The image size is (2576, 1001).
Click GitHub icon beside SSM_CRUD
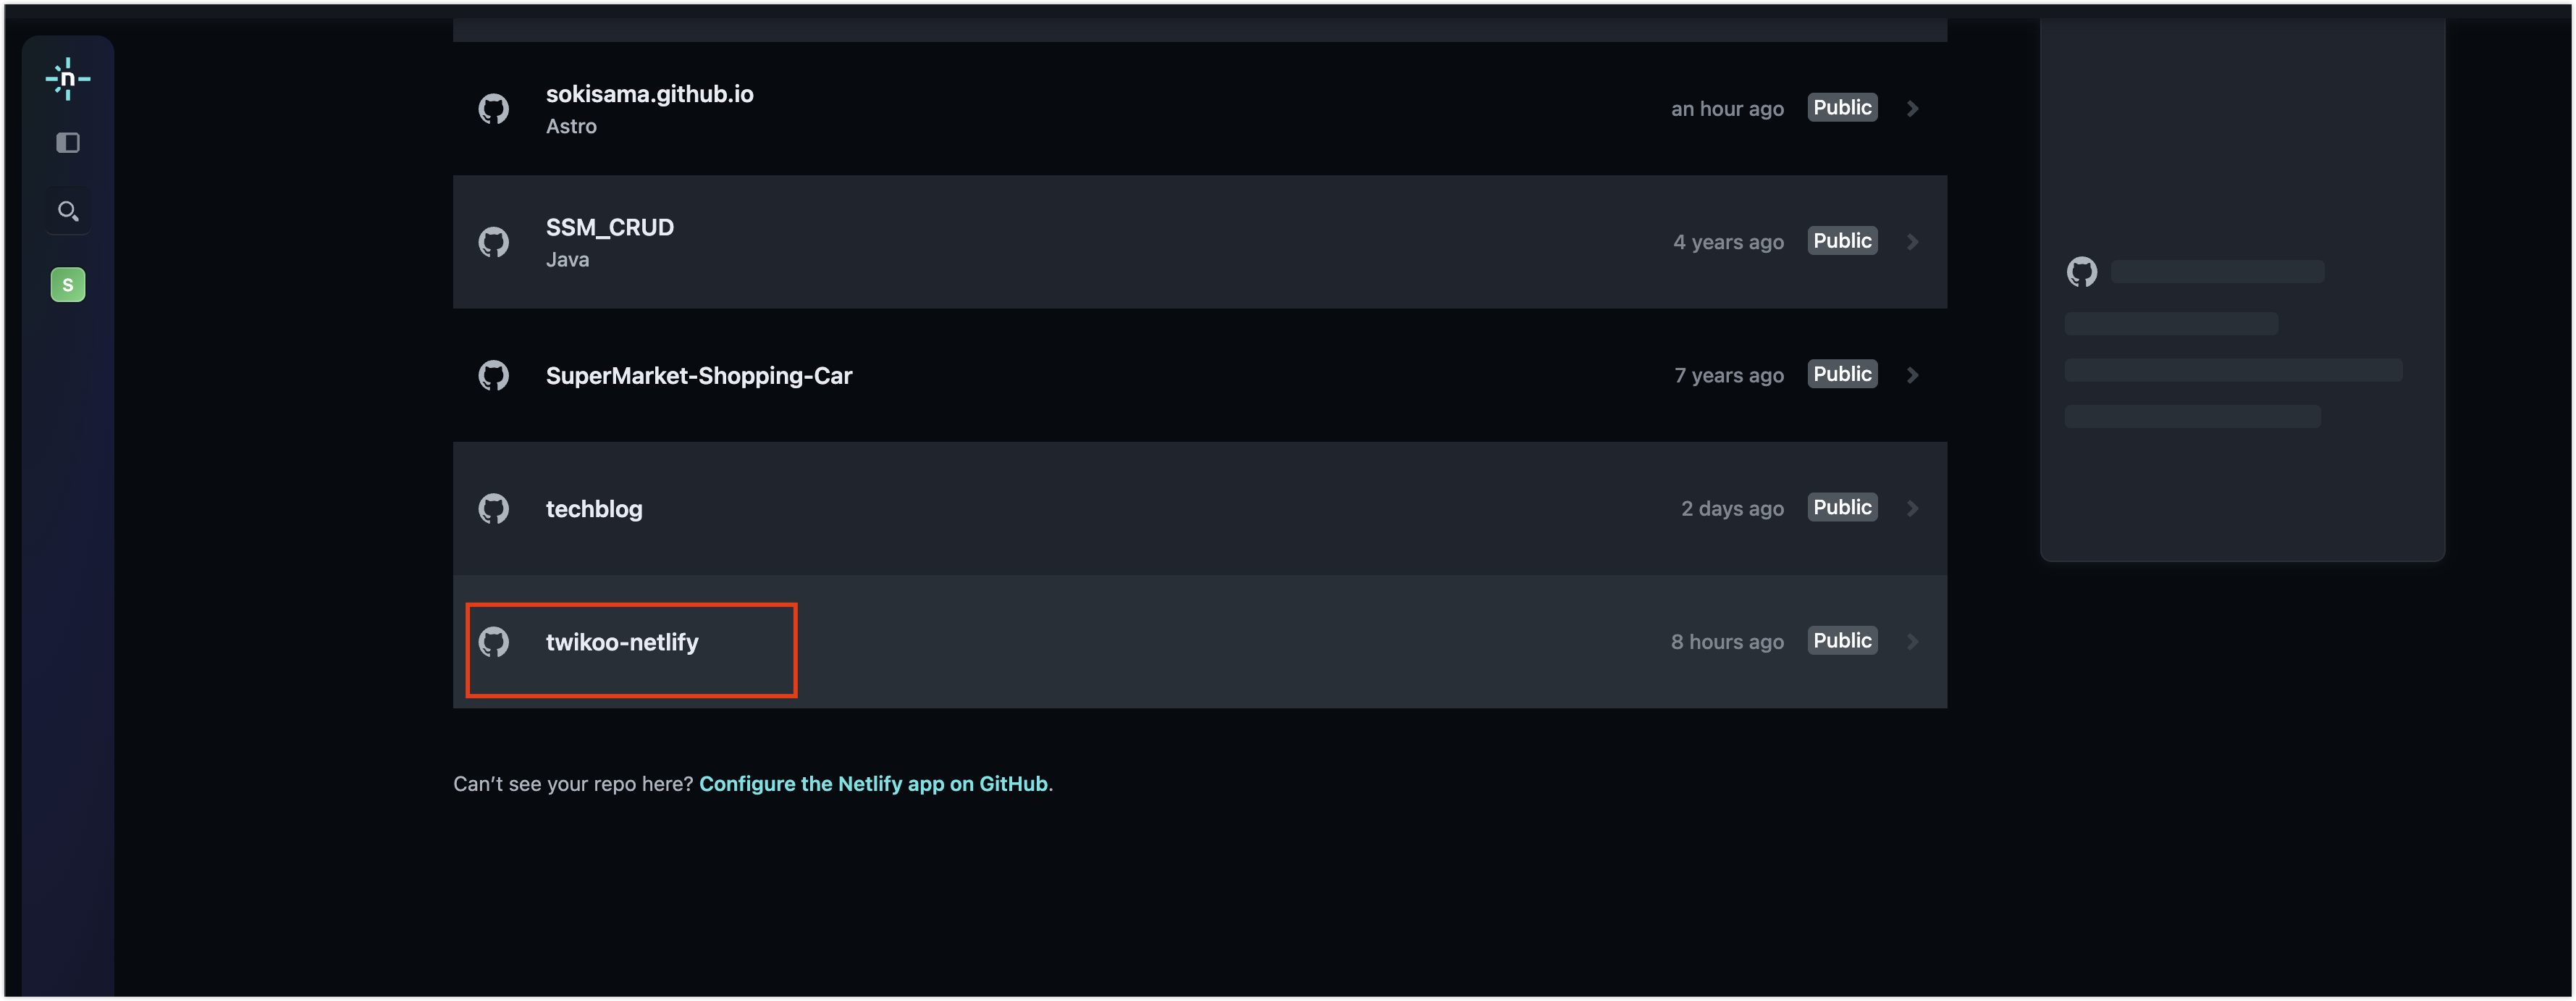click(x=494, y=242)
